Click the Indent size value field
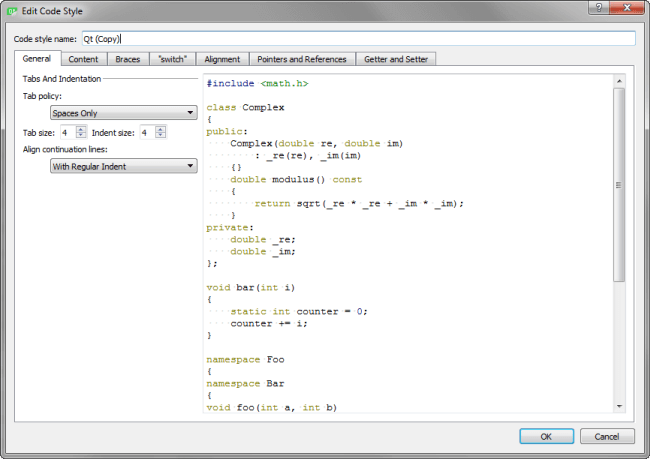 148,133
